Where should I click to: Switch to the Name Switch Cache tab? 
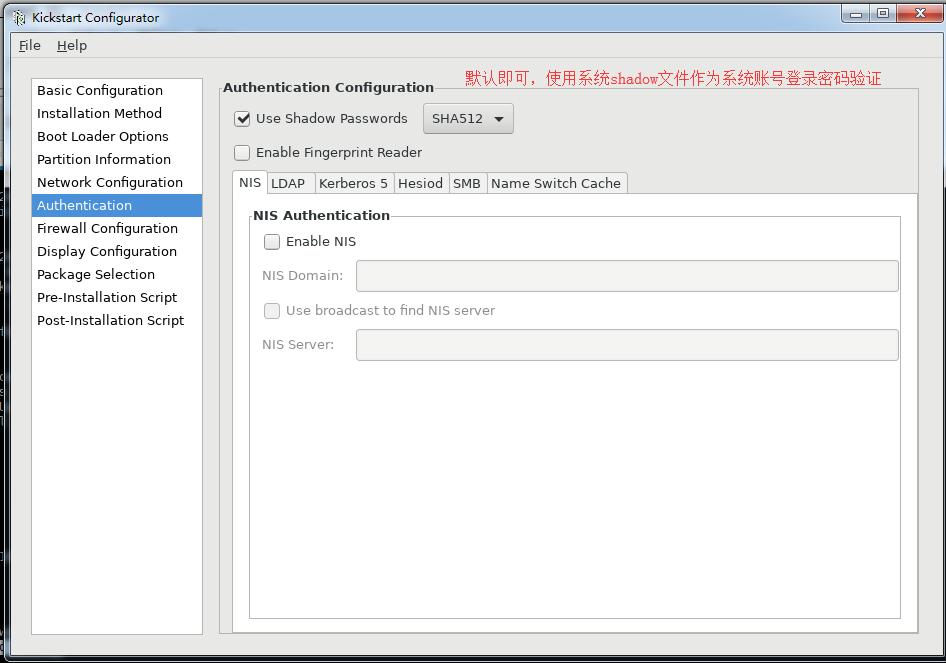point(556,183)
